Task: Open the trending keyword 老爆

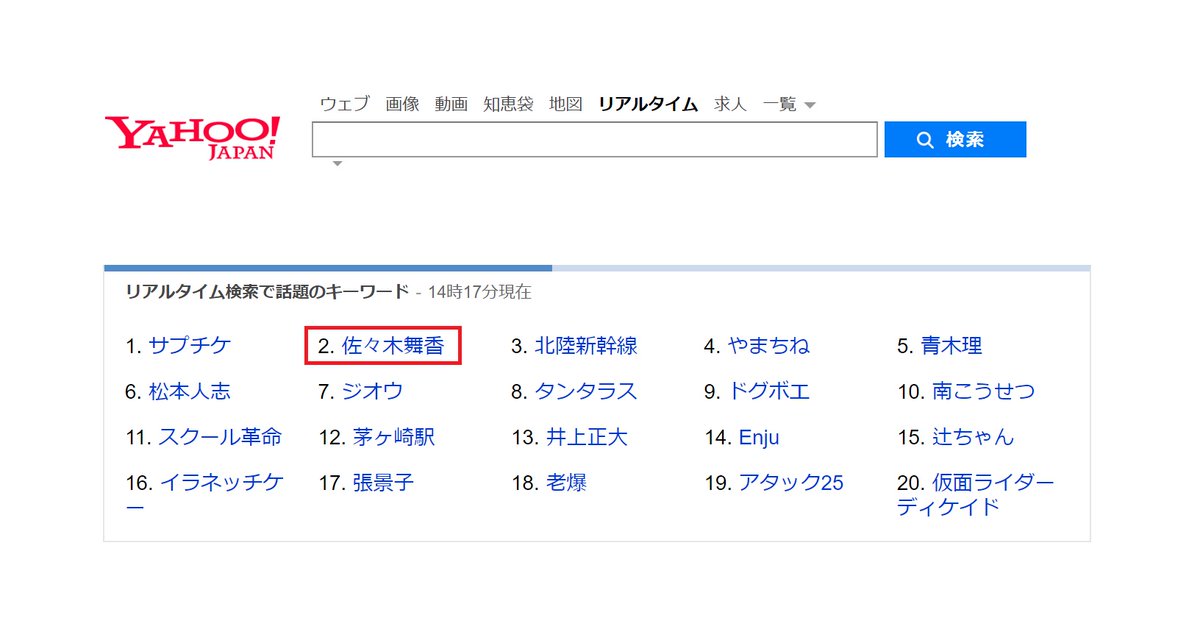Action: (566, 484)
